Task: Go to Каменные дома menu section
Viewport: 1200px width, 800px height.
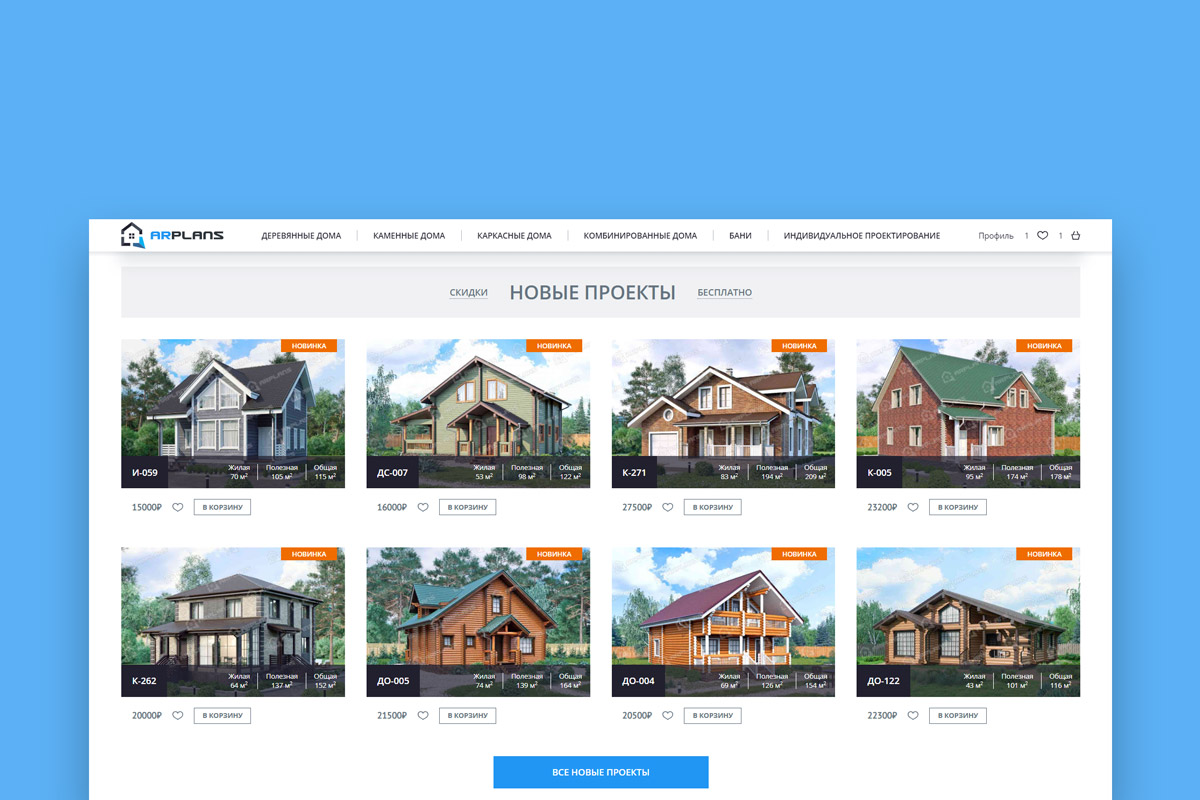Action: click(409, 236)
